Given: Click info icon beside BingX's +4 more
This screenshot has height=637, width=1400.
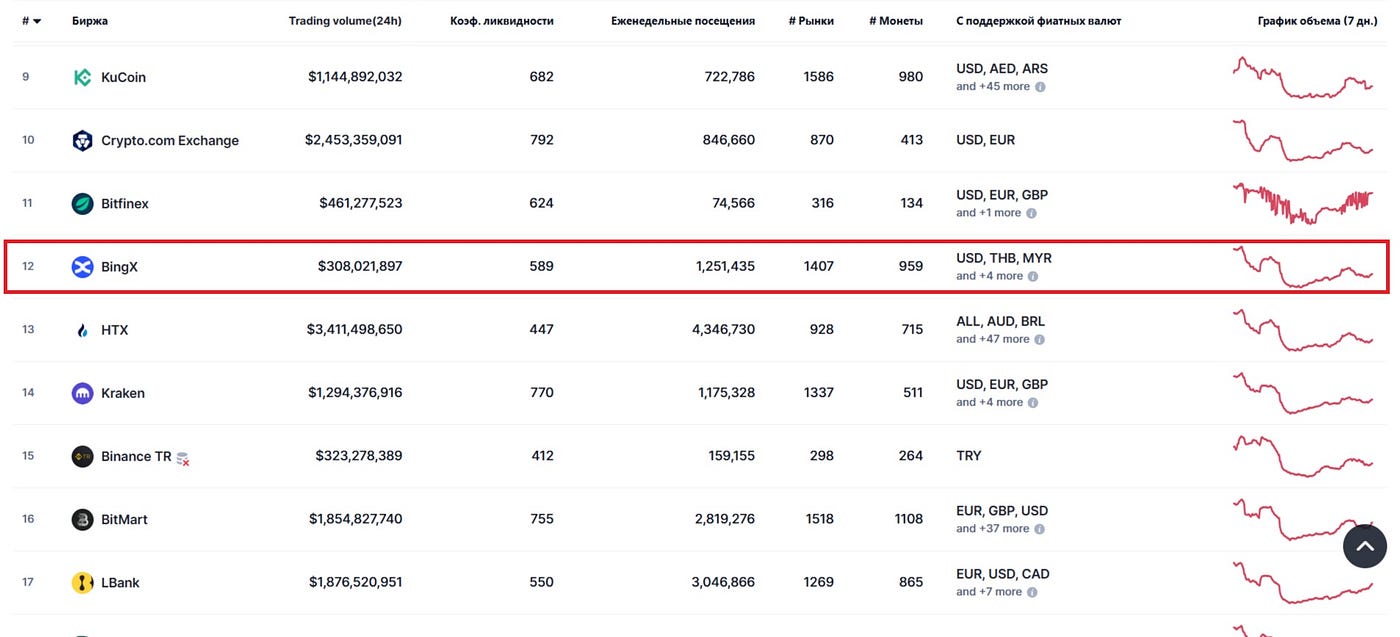Looking at the screenshot, I should coord(1034,276).
